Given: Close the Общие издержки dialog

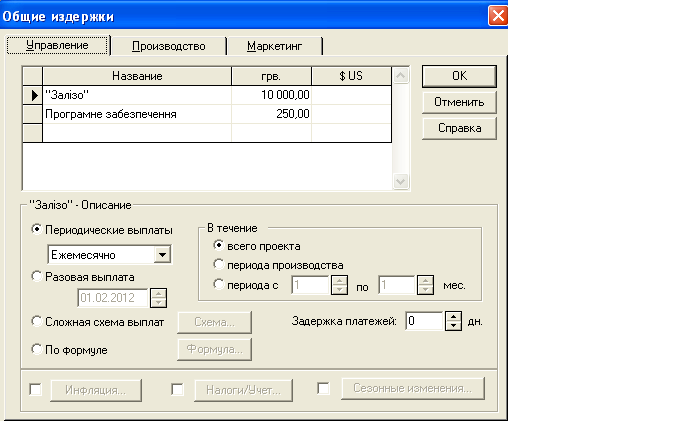Looking at the screenshot, I should (x=498, y=16).
